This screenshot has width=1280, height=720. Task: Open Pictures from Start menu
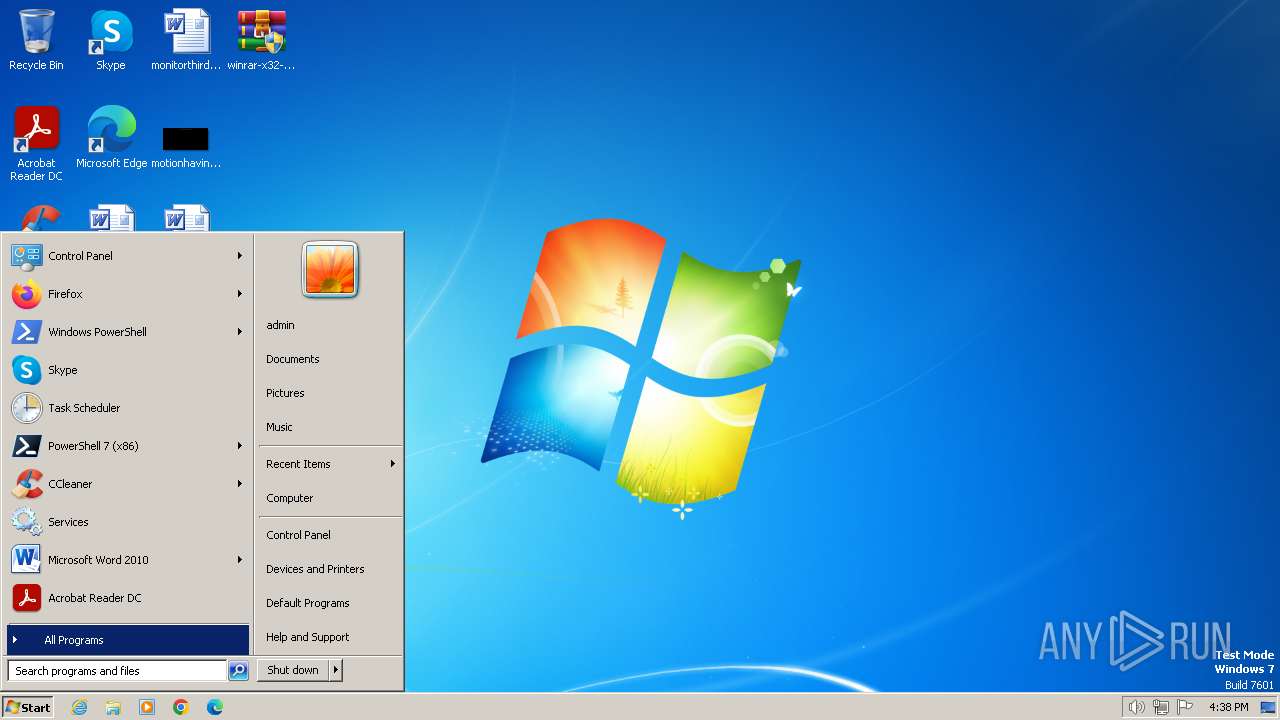(x=330, y=393)
